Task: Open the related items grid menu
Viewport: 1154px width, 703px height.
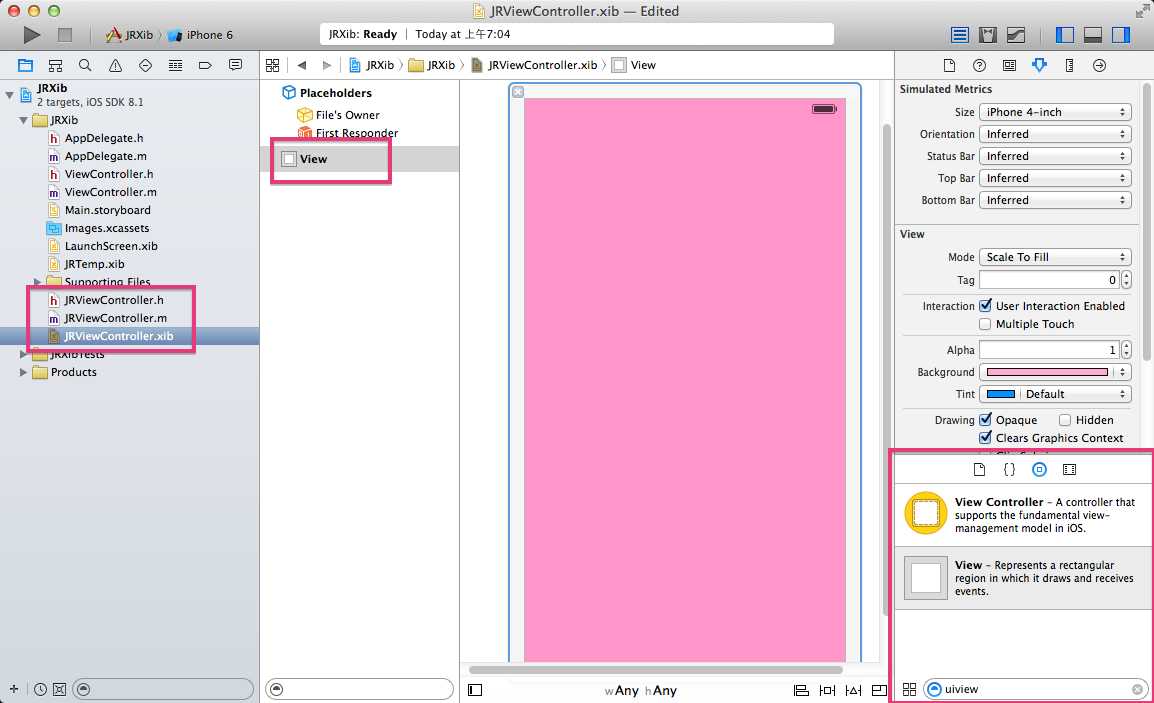Action: (272, 66)
